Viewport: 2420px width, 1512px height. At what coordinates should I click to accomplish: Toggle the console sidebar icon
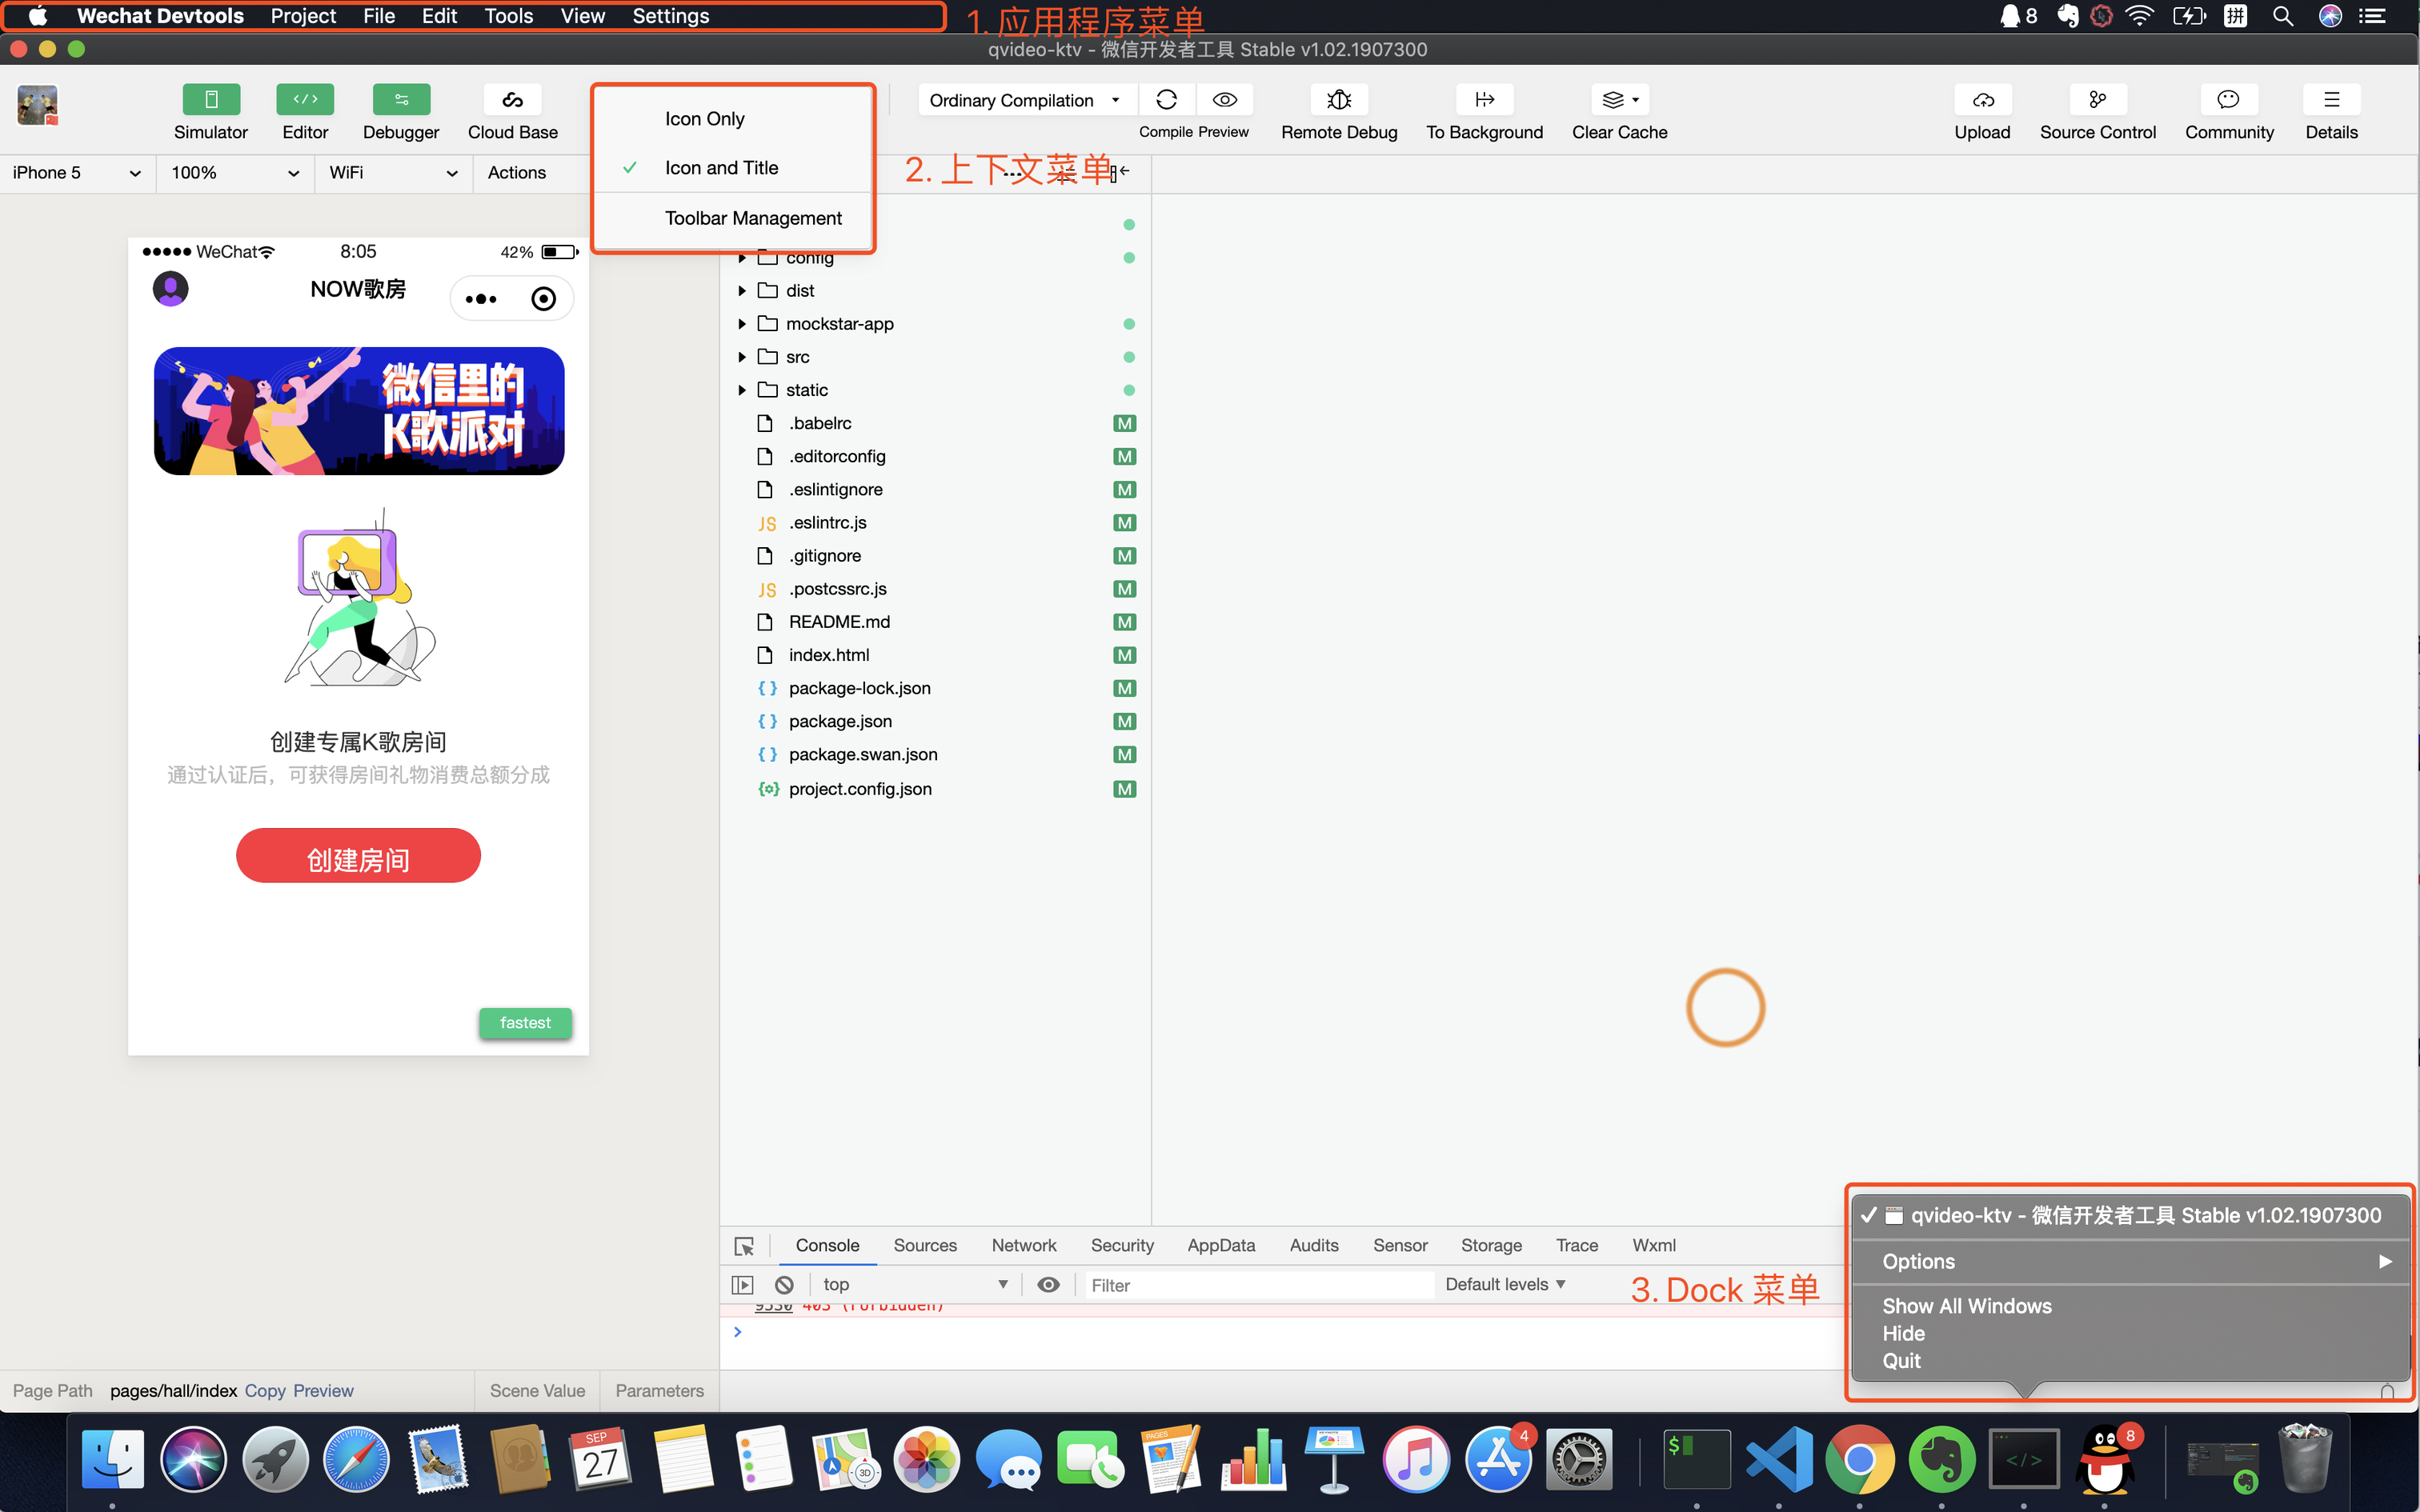click(x=742, y=1285)
